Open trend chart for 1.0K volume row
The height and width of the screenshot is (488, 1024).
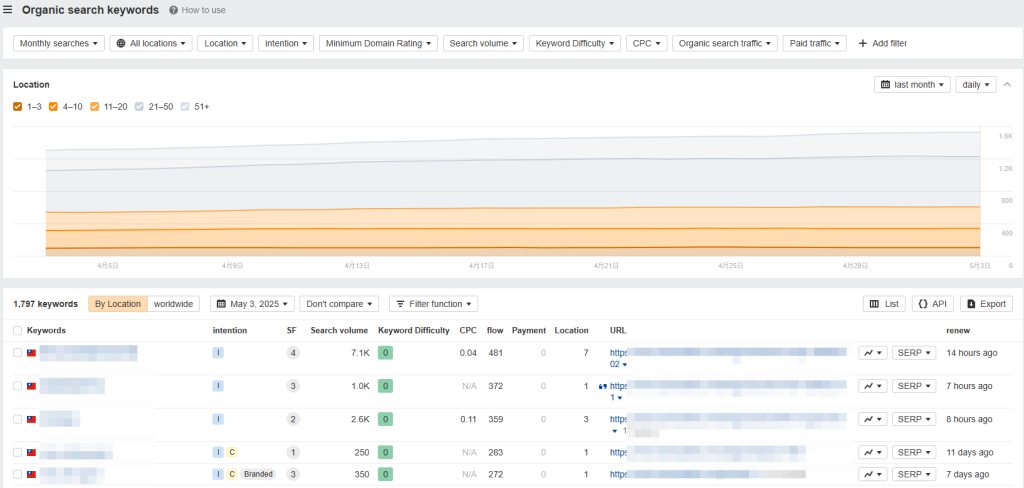[872, 386]
